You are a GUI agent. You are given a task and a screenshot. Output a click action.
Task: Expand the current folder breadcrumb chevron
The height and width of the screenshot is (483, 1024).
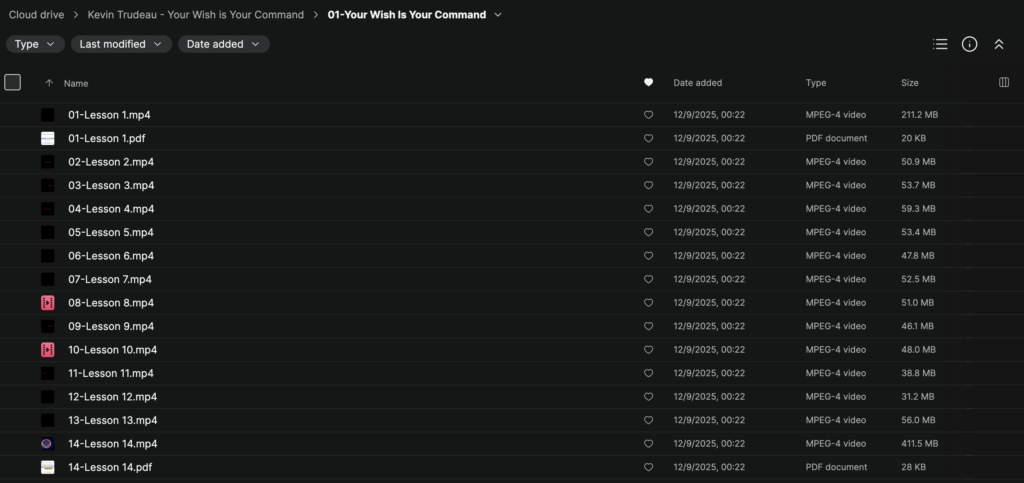(498, 15)
